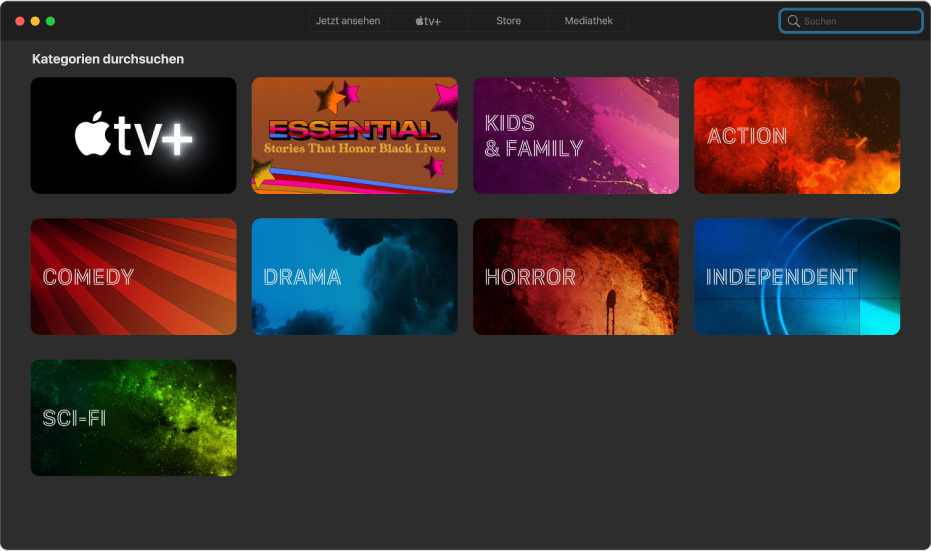This screenshot has height=551, width=931.
Task: Select the Comedy category tile
Action: tap(134, 277)
